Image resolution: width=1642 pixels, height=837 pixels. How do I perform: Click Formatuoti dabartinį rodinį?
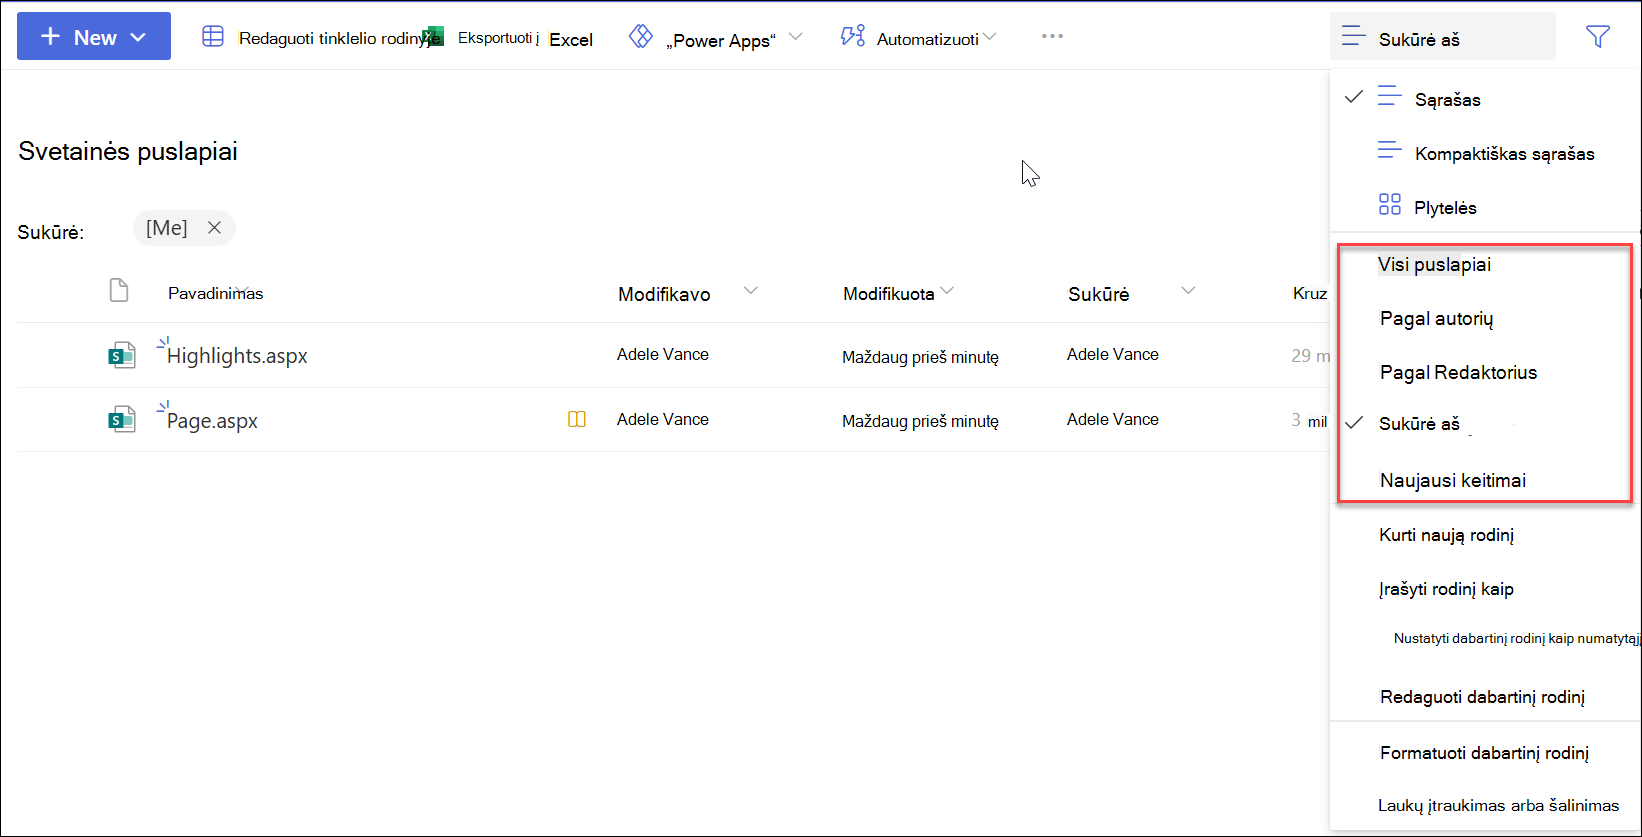click(x=1485, y=753)
